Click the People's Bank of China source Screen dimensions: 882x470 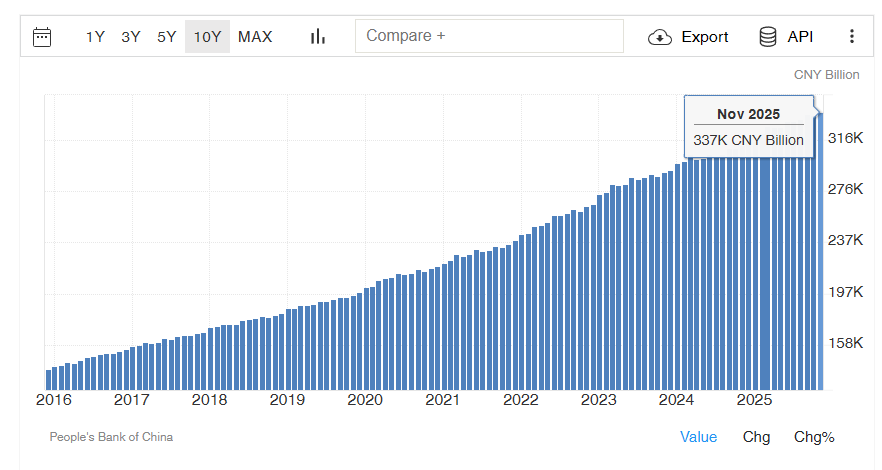111,437
